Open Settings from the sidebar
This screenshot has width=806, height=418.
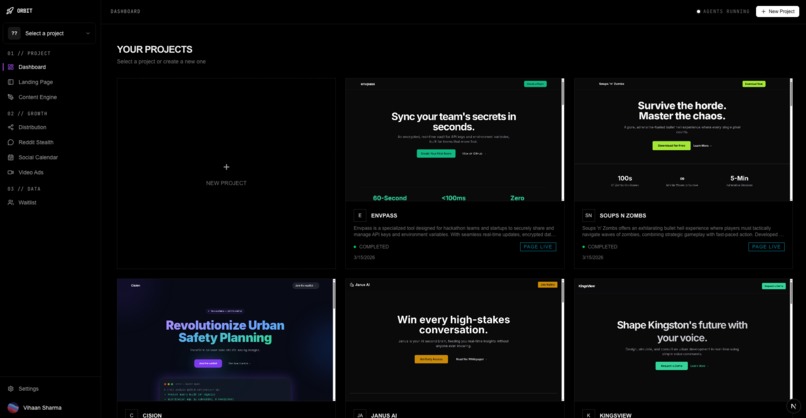(x=28, y=389)
